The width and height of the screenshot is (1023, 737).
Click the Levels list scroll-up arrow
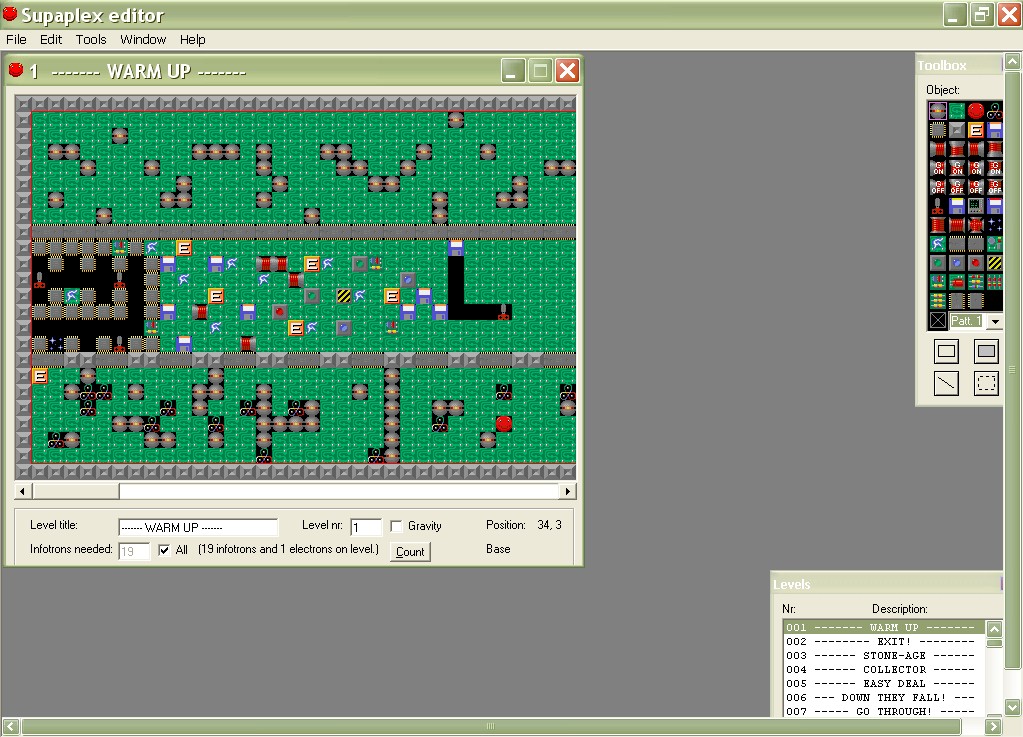tap(994, 629)
